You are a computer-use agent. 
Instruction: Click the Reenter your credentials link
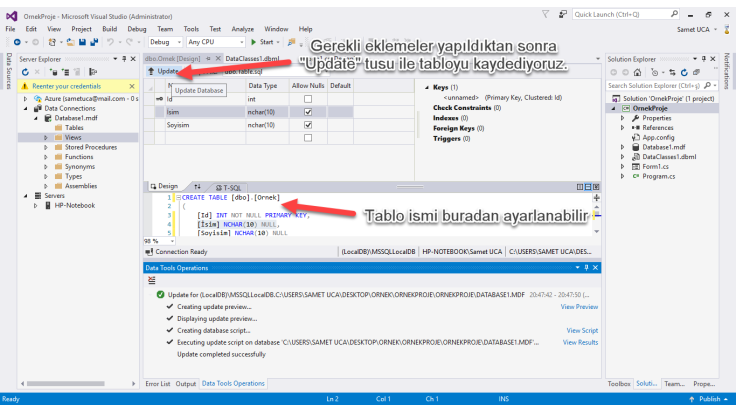tap(67, 86)
